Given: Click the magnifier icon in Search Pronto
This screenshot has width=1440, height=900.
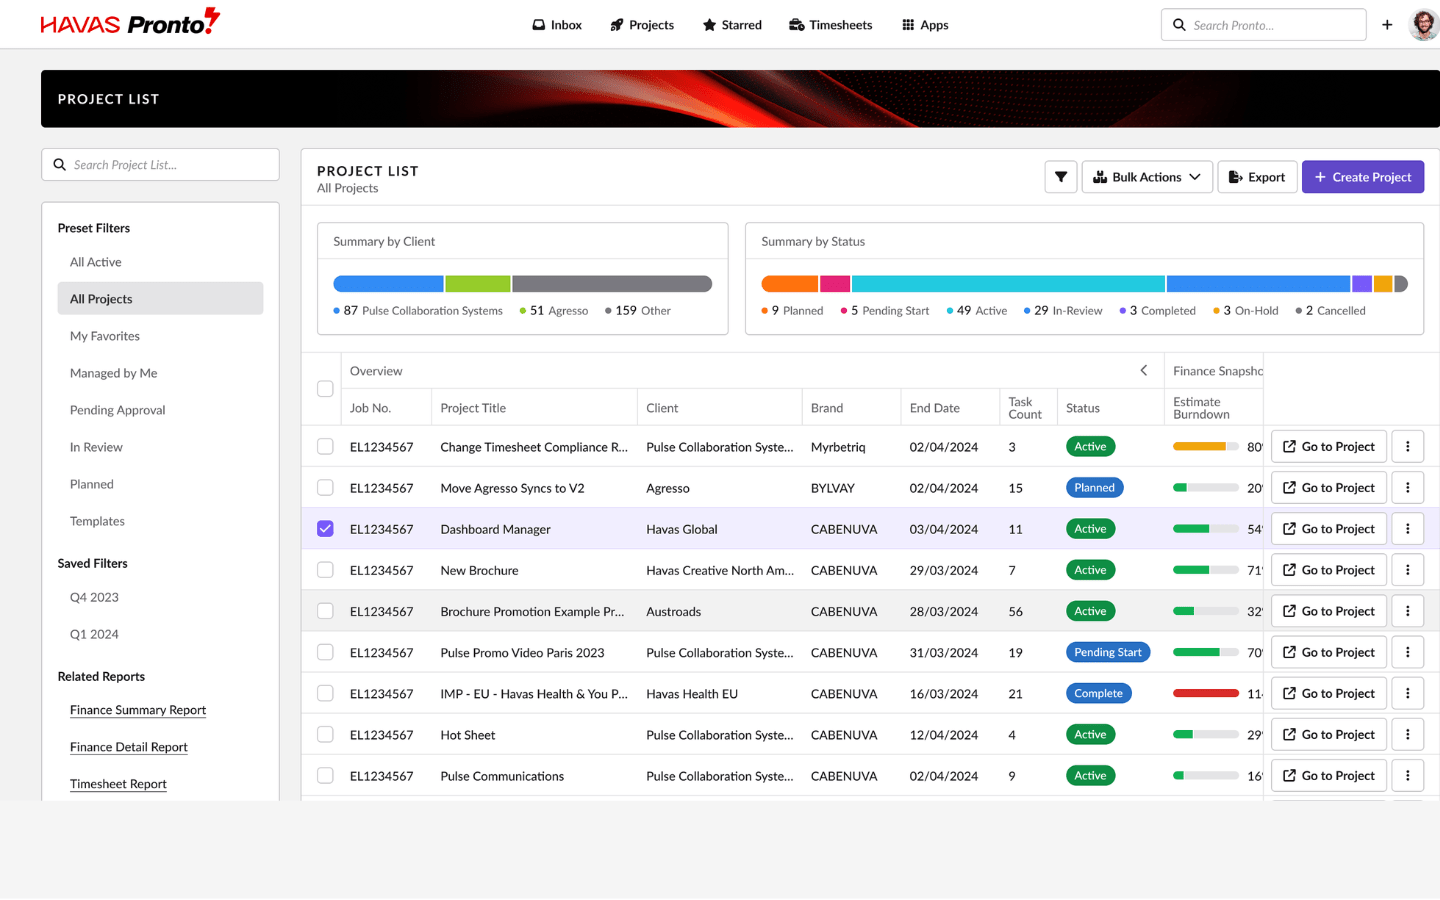Looking at the screenshot, I should (1179, 25).
